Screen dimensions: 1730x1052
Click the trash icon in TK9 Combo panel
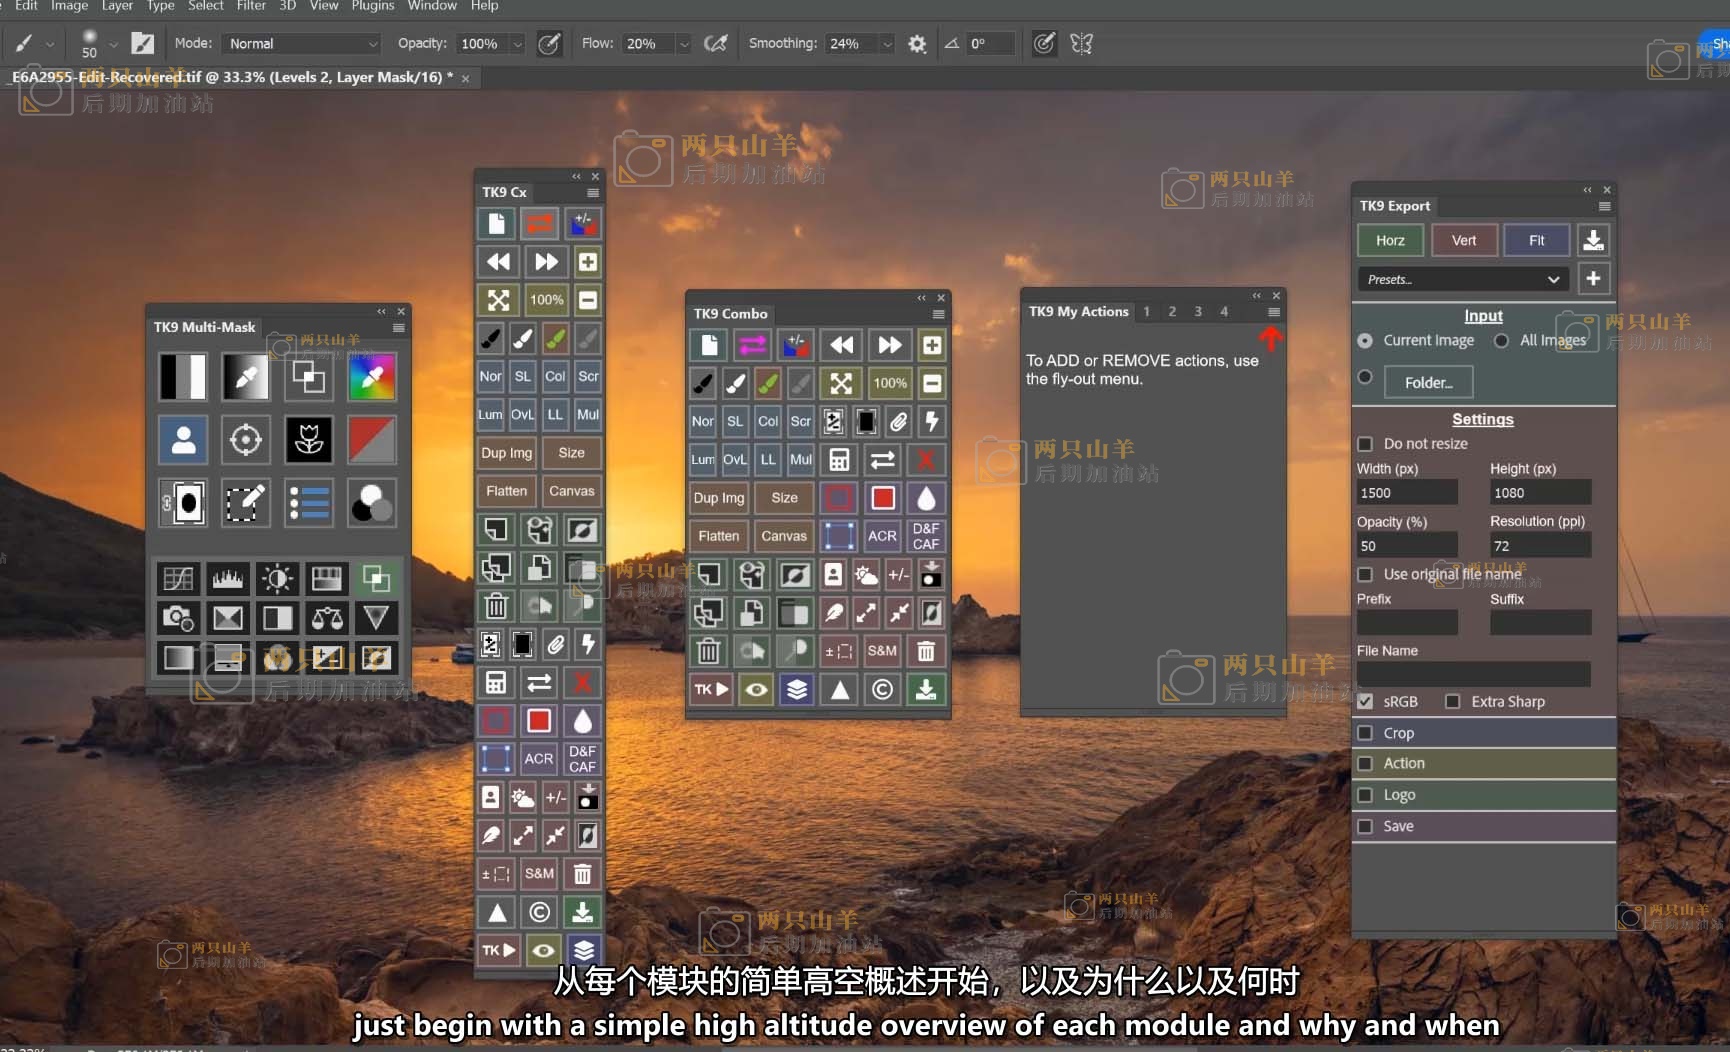point(708,651)
